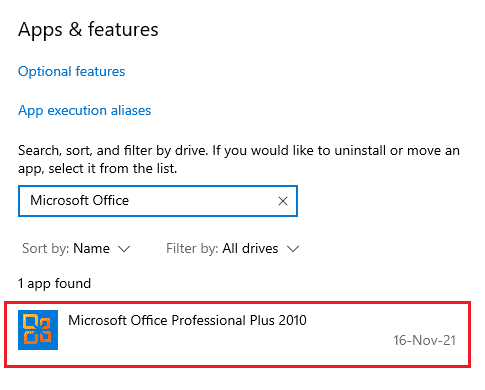This screenshot has height=390, width=485.
Task: Open the Filter by All drives dropdown
Action: (233, 249)
